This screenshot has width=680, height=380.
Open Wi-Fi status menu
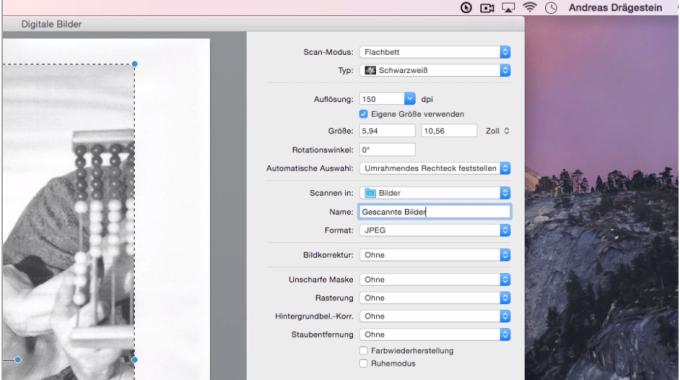pos(530,7)
